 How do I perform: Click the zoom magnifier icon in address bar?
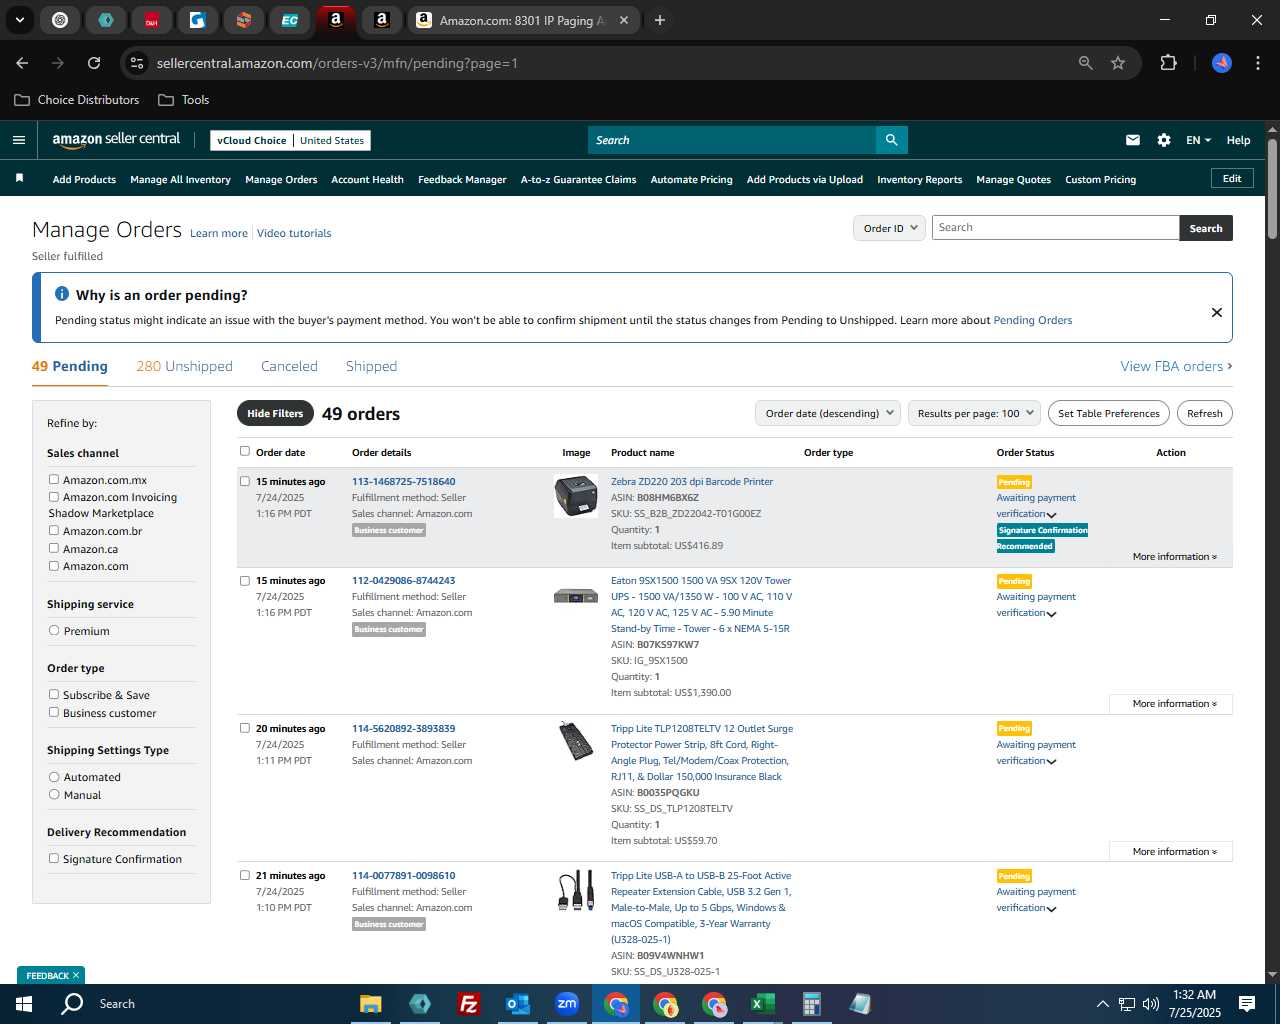click(1086, 63)
